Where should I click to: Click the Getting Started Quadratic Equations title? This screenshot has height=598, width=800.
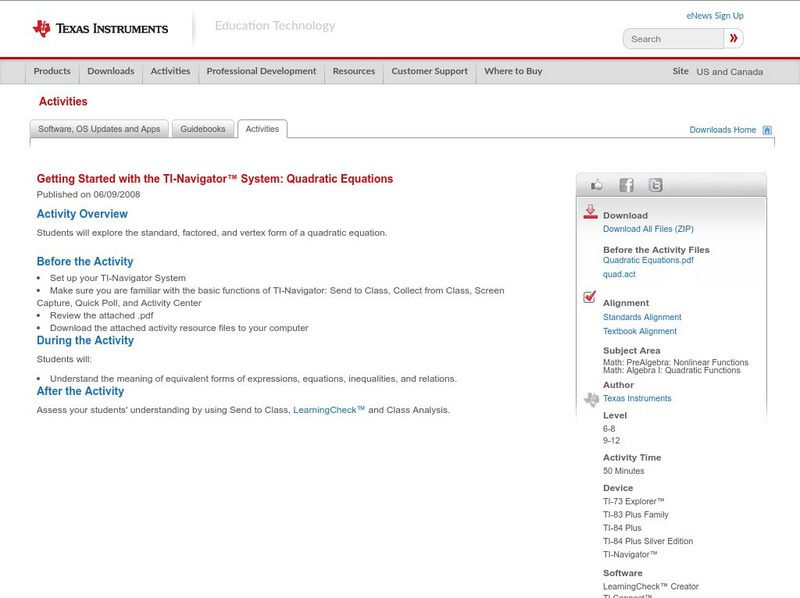coord(215,179)
